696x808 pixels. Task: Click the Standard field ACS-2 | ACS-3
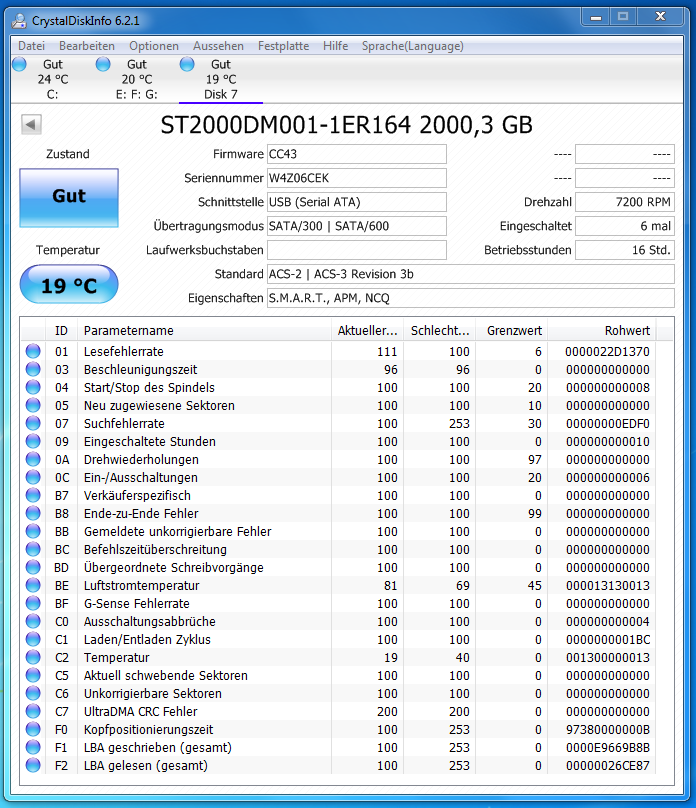[470, 274]
